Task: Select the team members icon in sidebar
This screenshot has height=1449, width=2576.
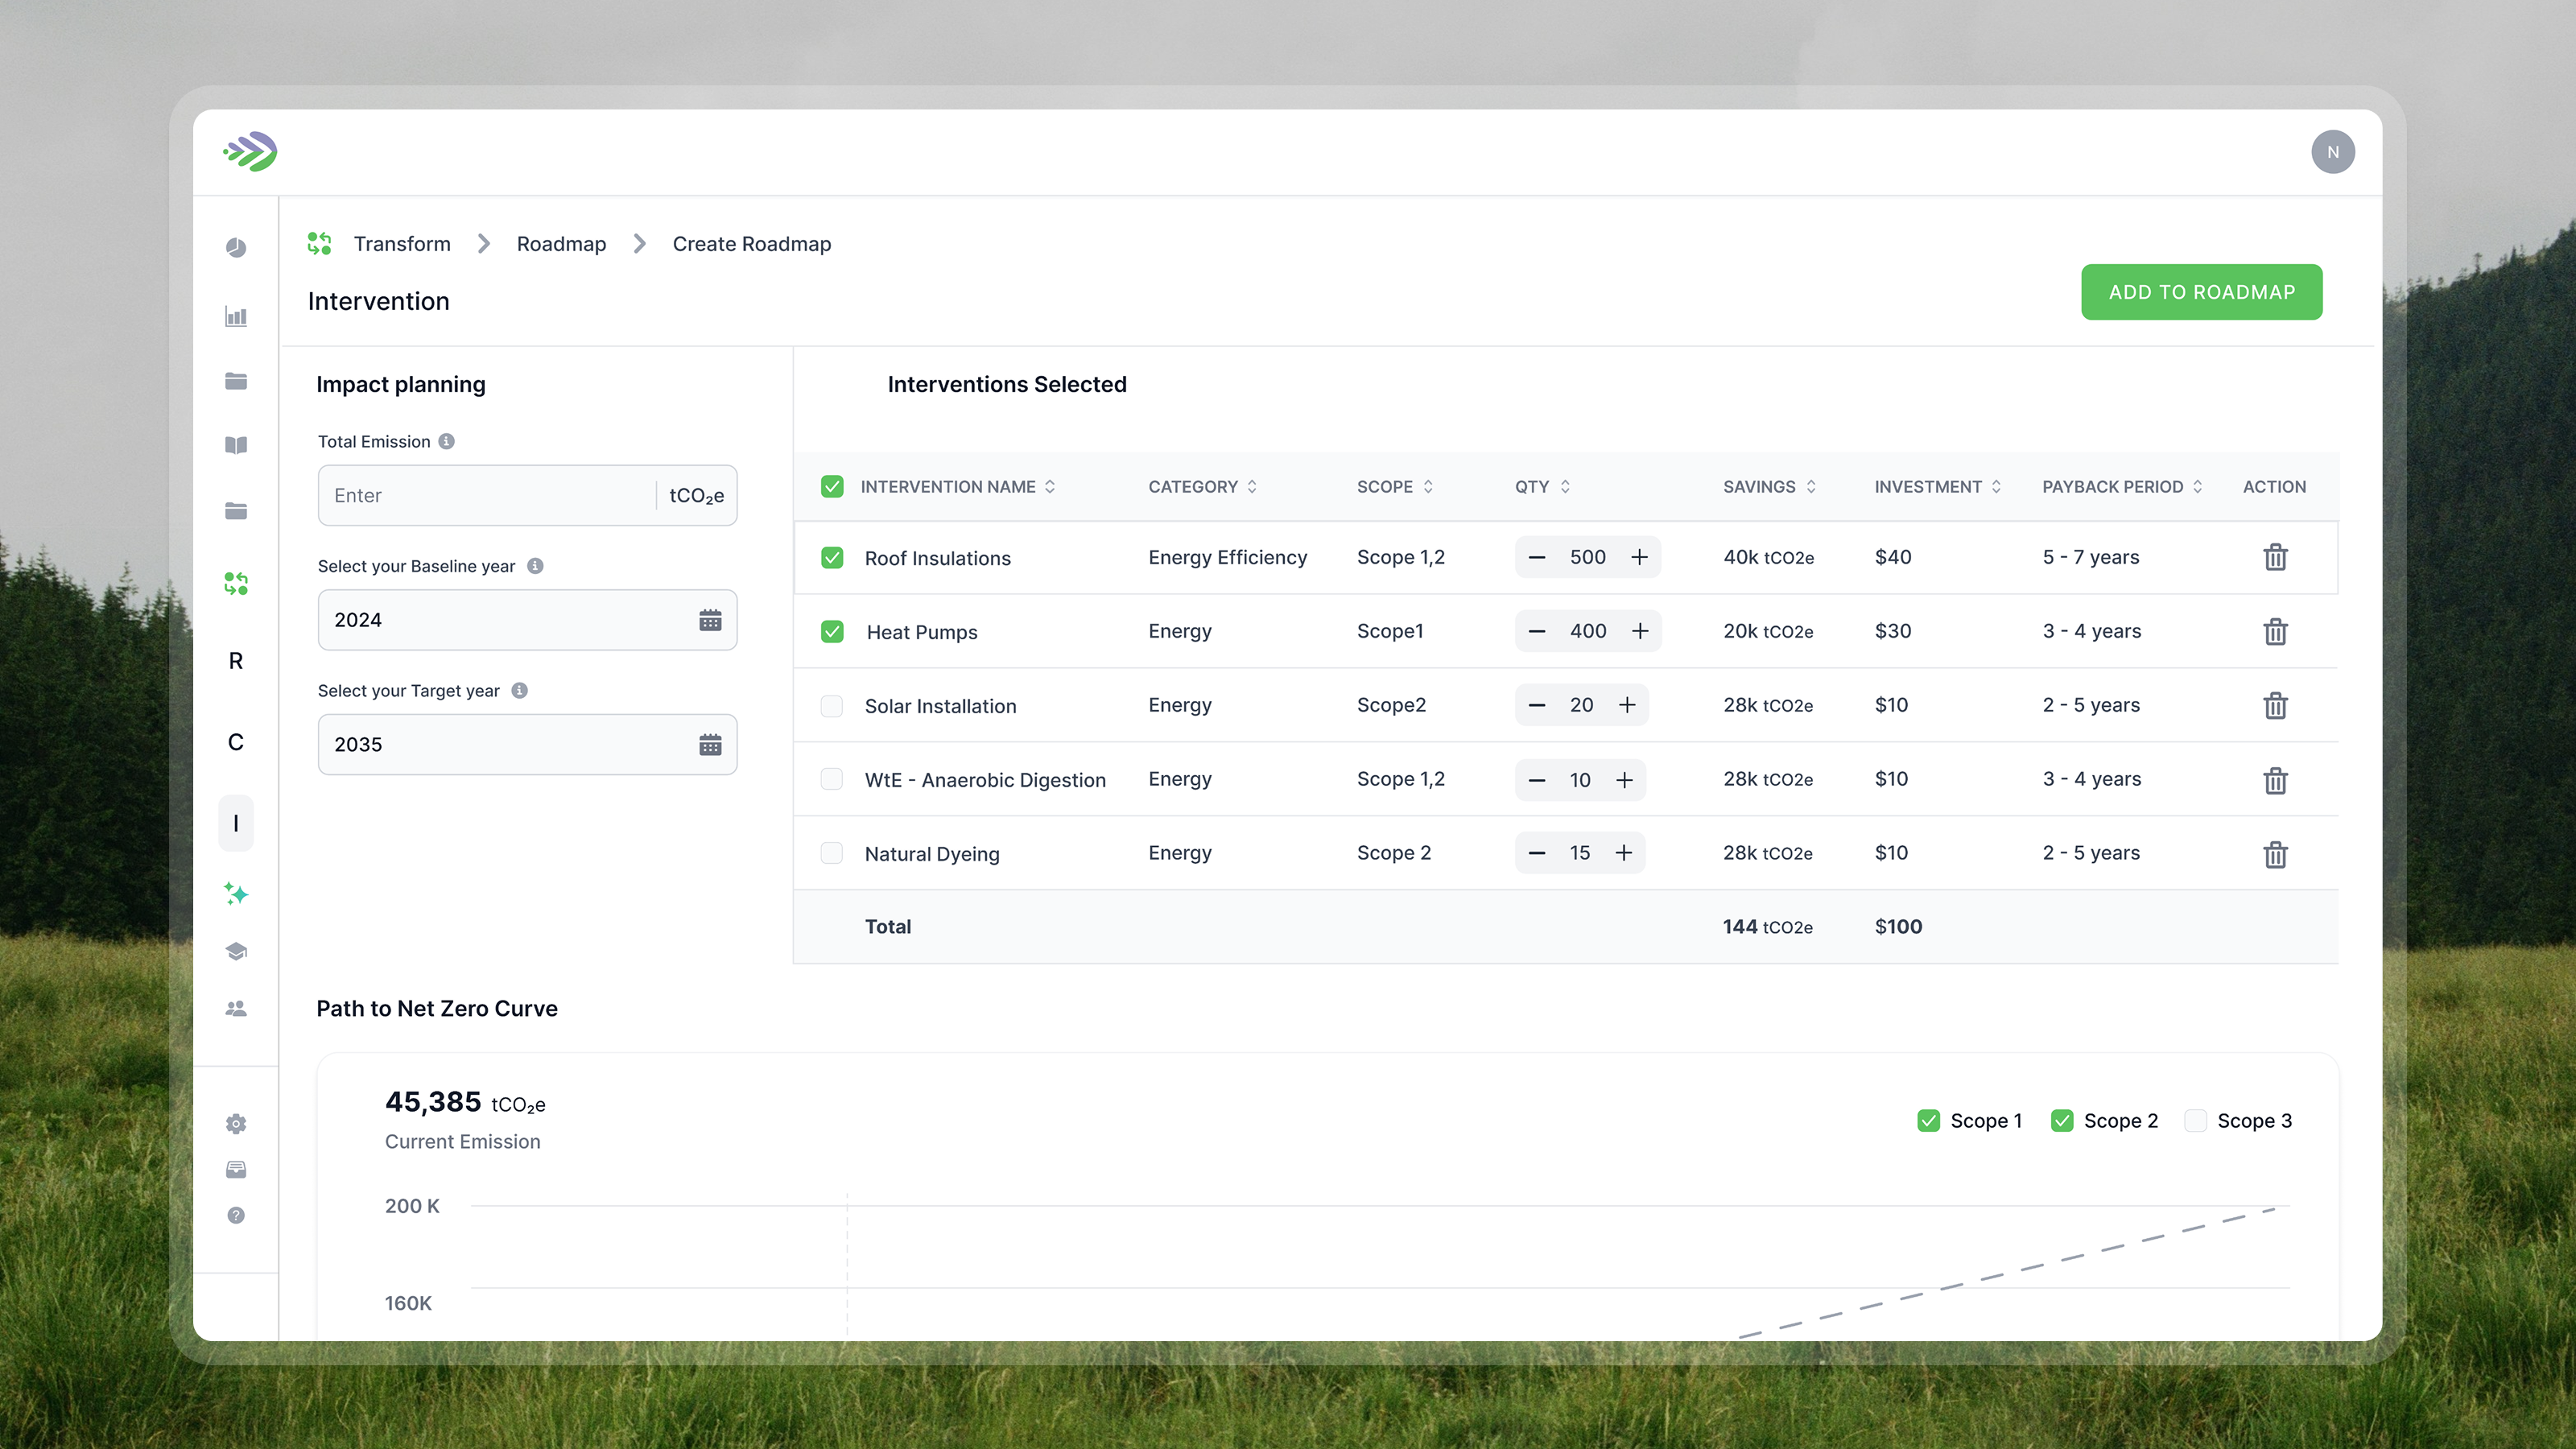Action: click(x=236, y=1008)
